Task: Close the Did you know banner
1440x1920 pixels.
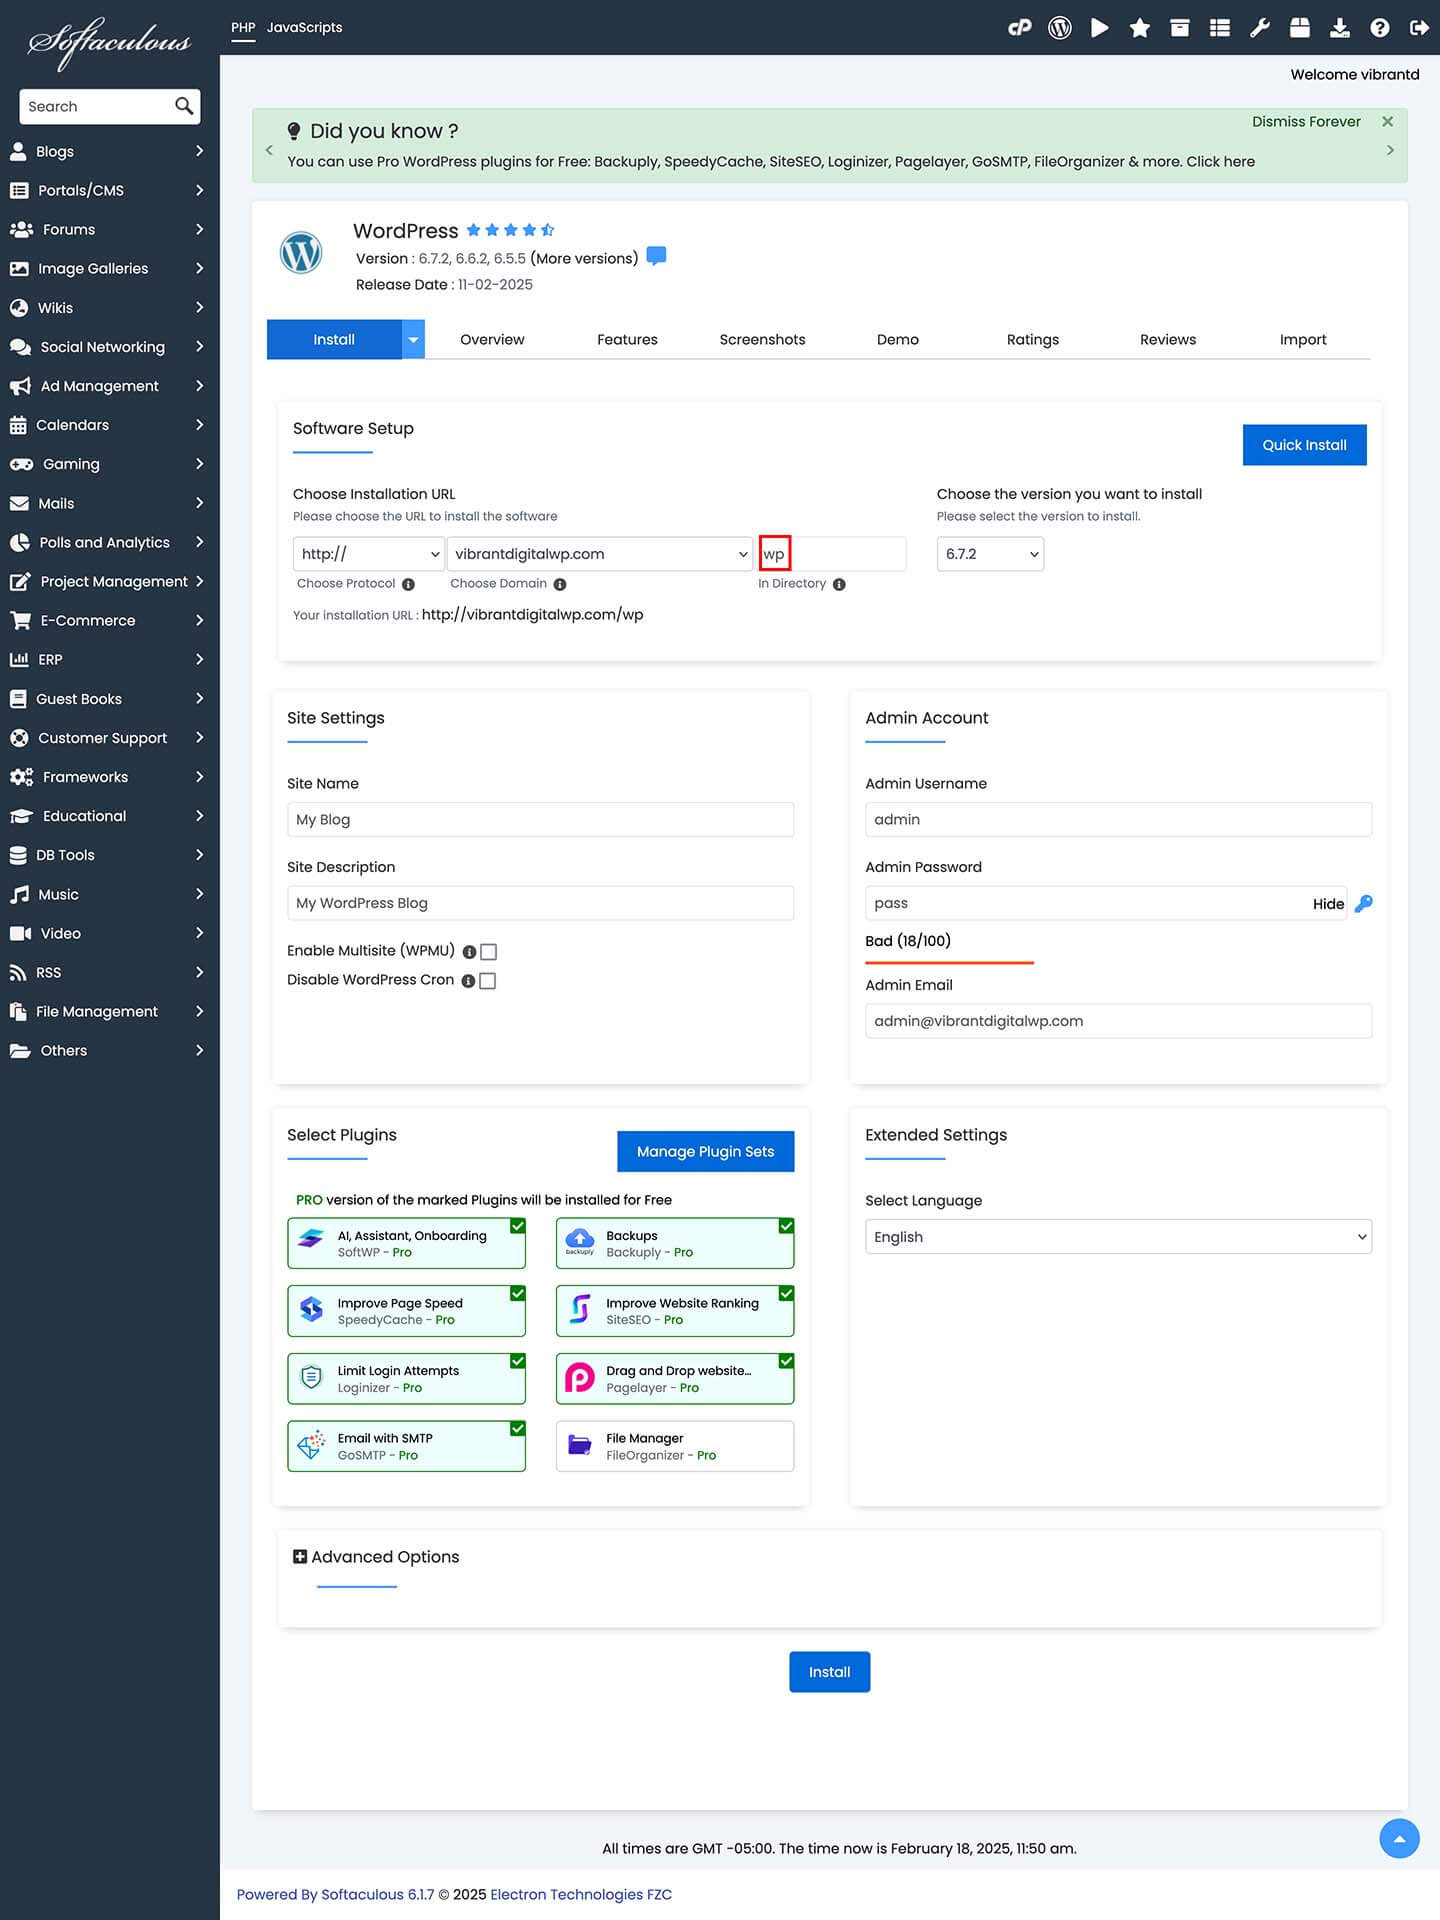Action: point(1388,121)
